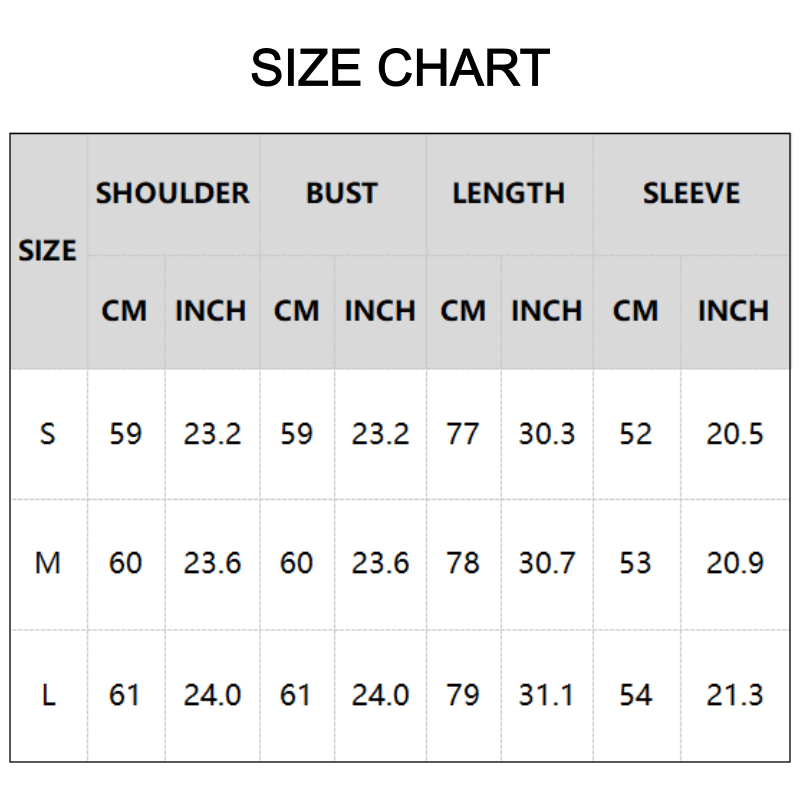Click the shoulder CM value 61 for size L
Screen dimensions: 800x800
tap(124, 695)
